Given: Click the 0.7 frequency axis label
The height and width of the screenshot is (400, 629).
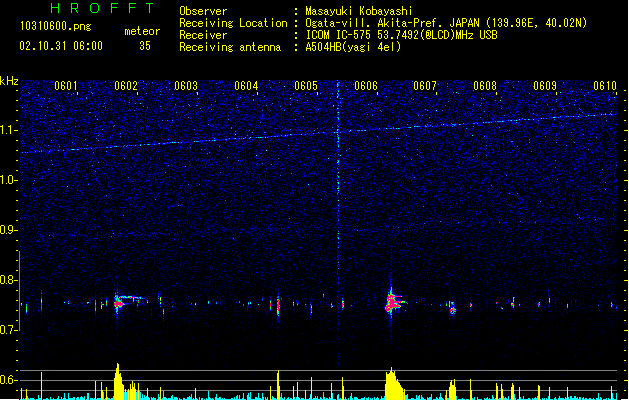Looking at the screenshot, I should (x=9, y=330).
